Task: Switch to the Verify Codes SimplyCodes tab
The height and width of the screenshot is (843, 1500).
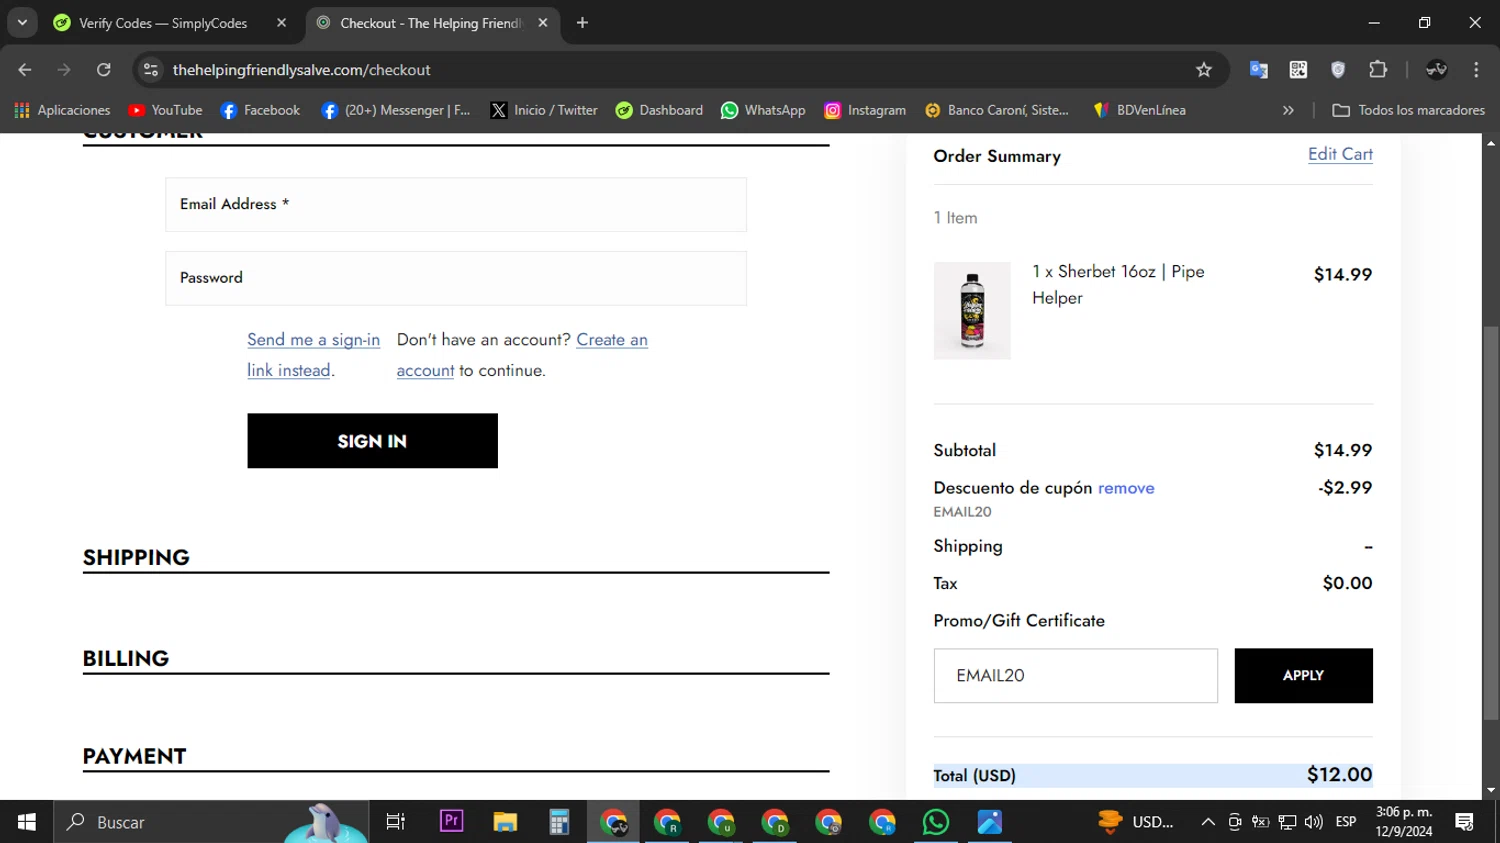Action: coord(163,23)
